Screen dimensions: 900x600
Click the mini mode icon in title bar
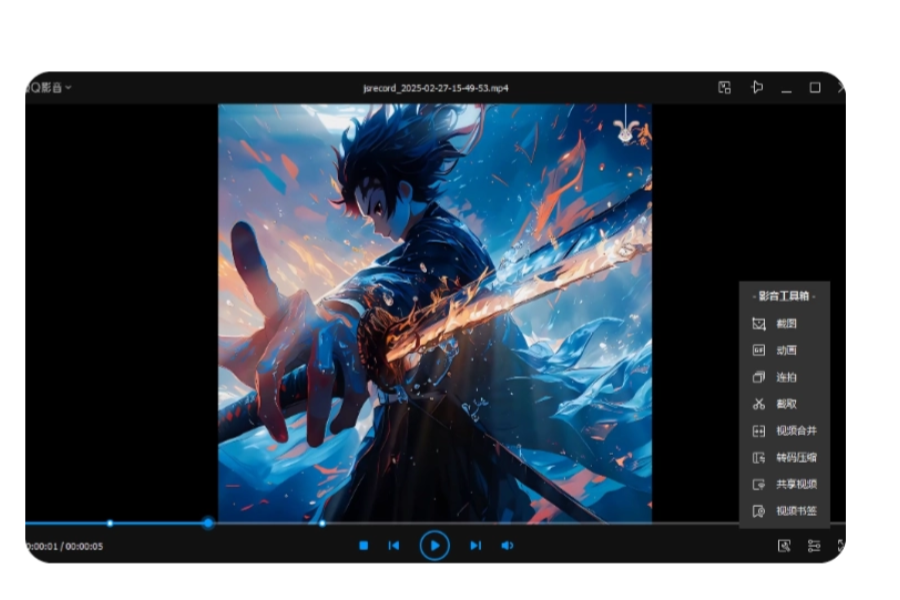point(725,88)
